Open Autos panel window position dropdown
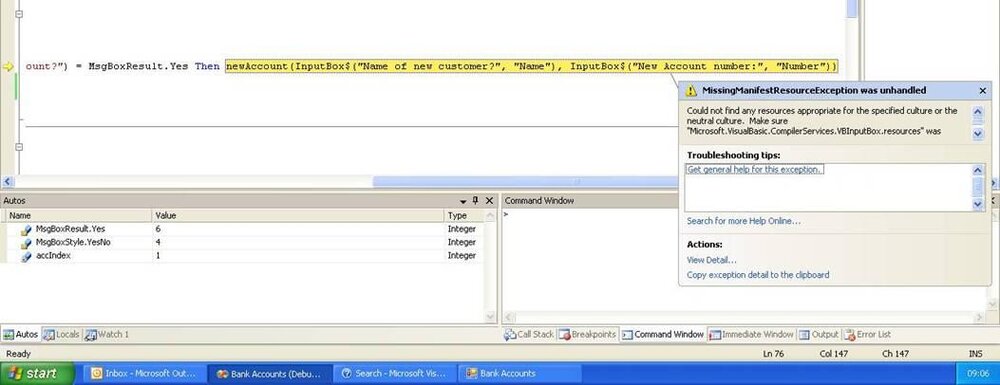 (x=463, y=201)
